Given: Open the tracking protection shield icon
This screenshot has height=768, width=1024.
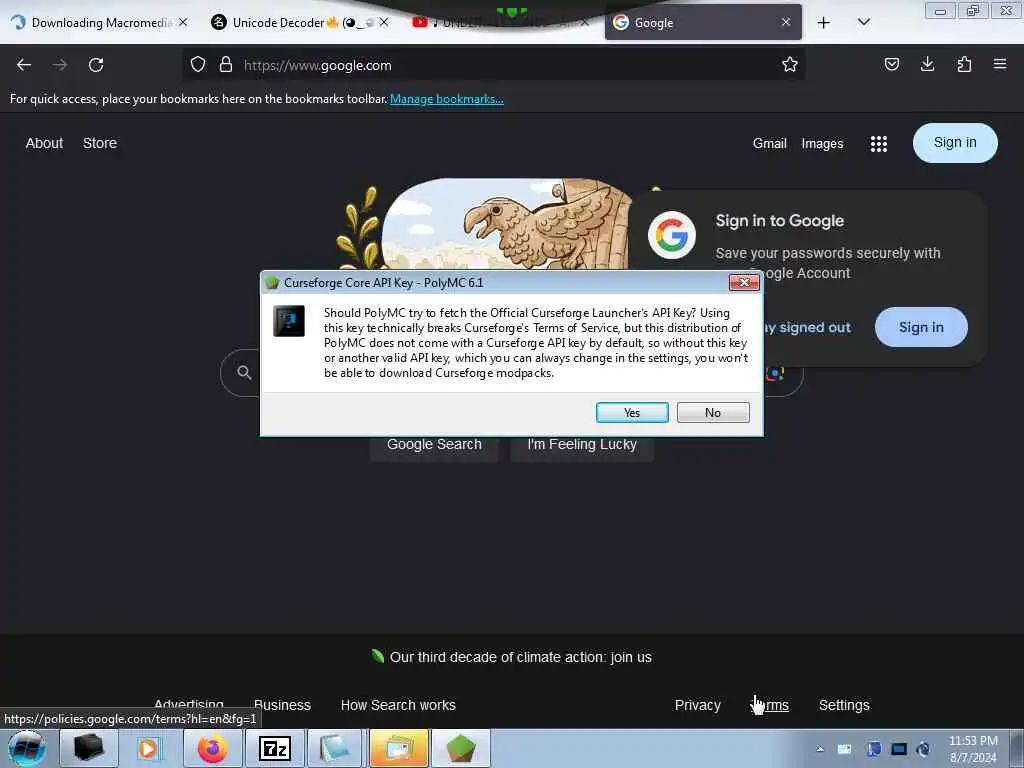Looking at the screenshot, I should (198, 65).
